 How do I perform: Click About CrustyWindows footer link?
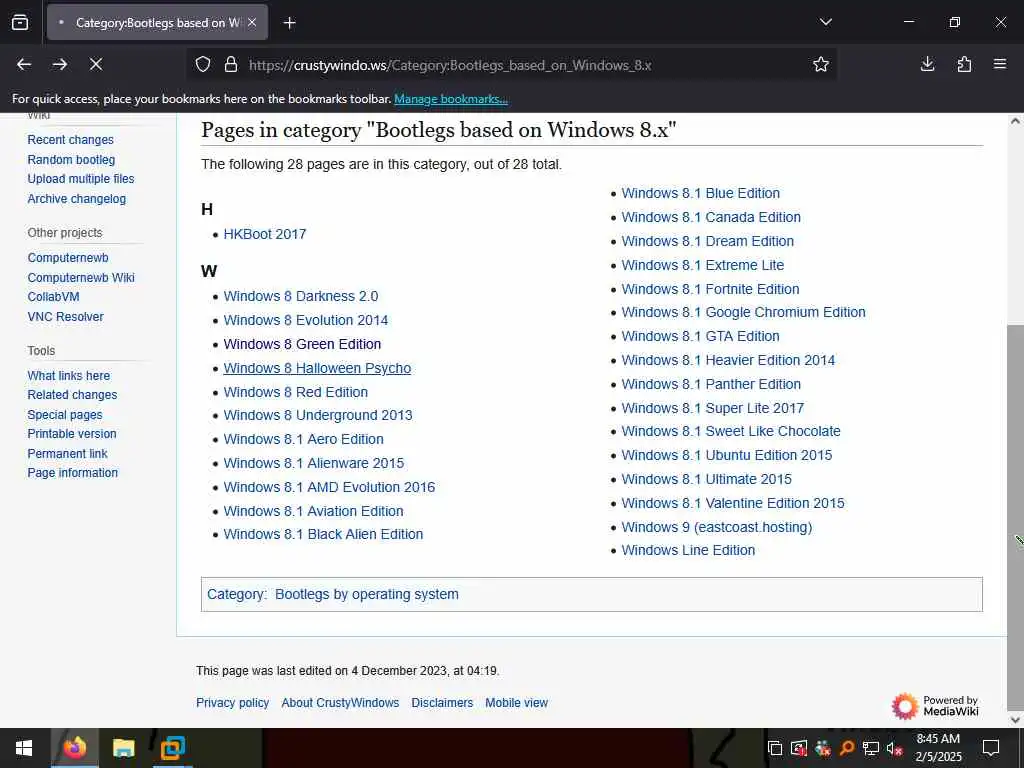tap(340, 703)
